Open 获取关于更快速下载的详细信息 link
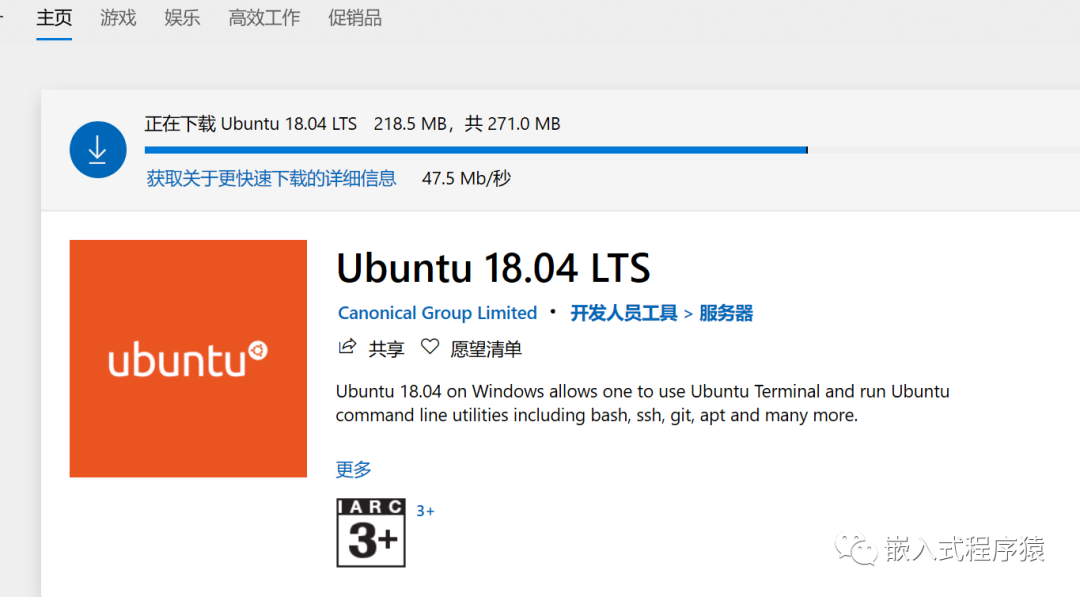1080x597 pixels. click(271, 179)
